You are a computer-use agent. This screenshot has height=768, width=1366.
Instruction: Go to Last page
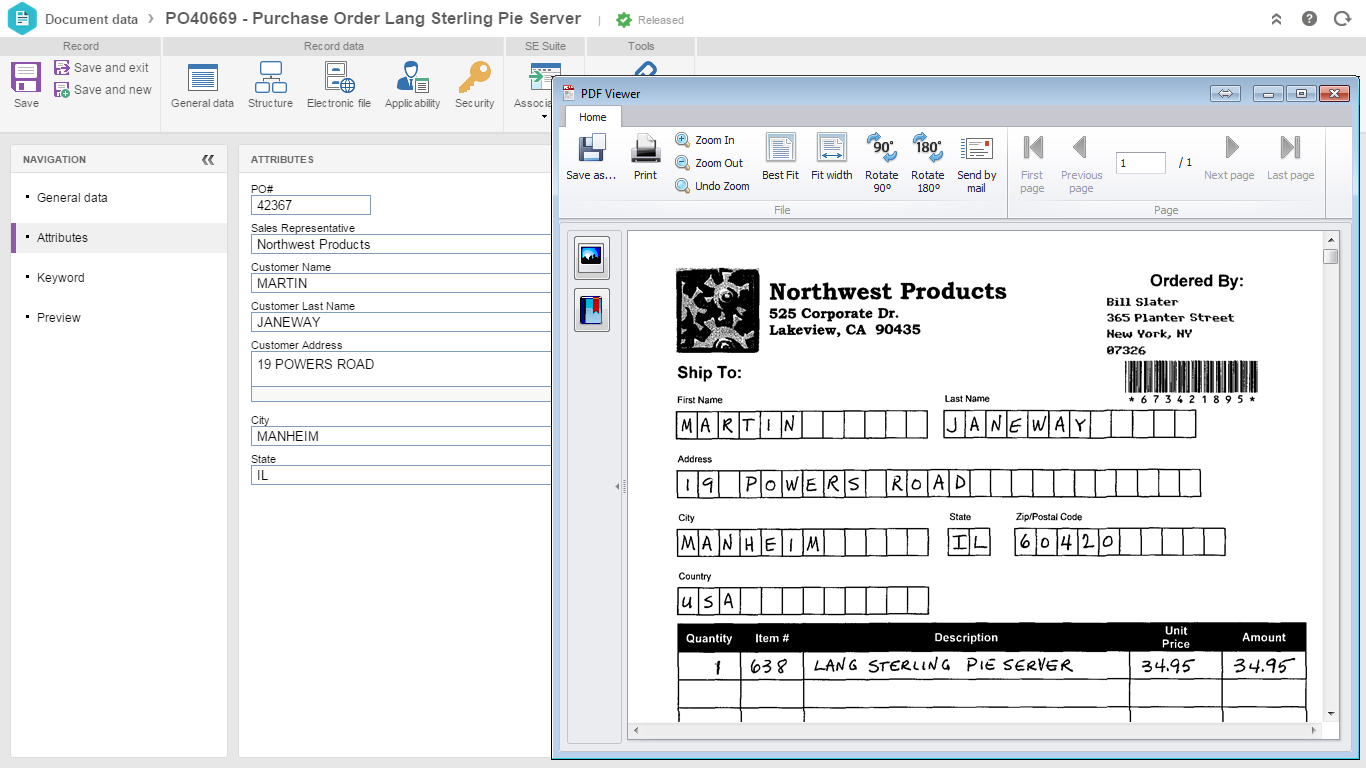coord(1290,158)
